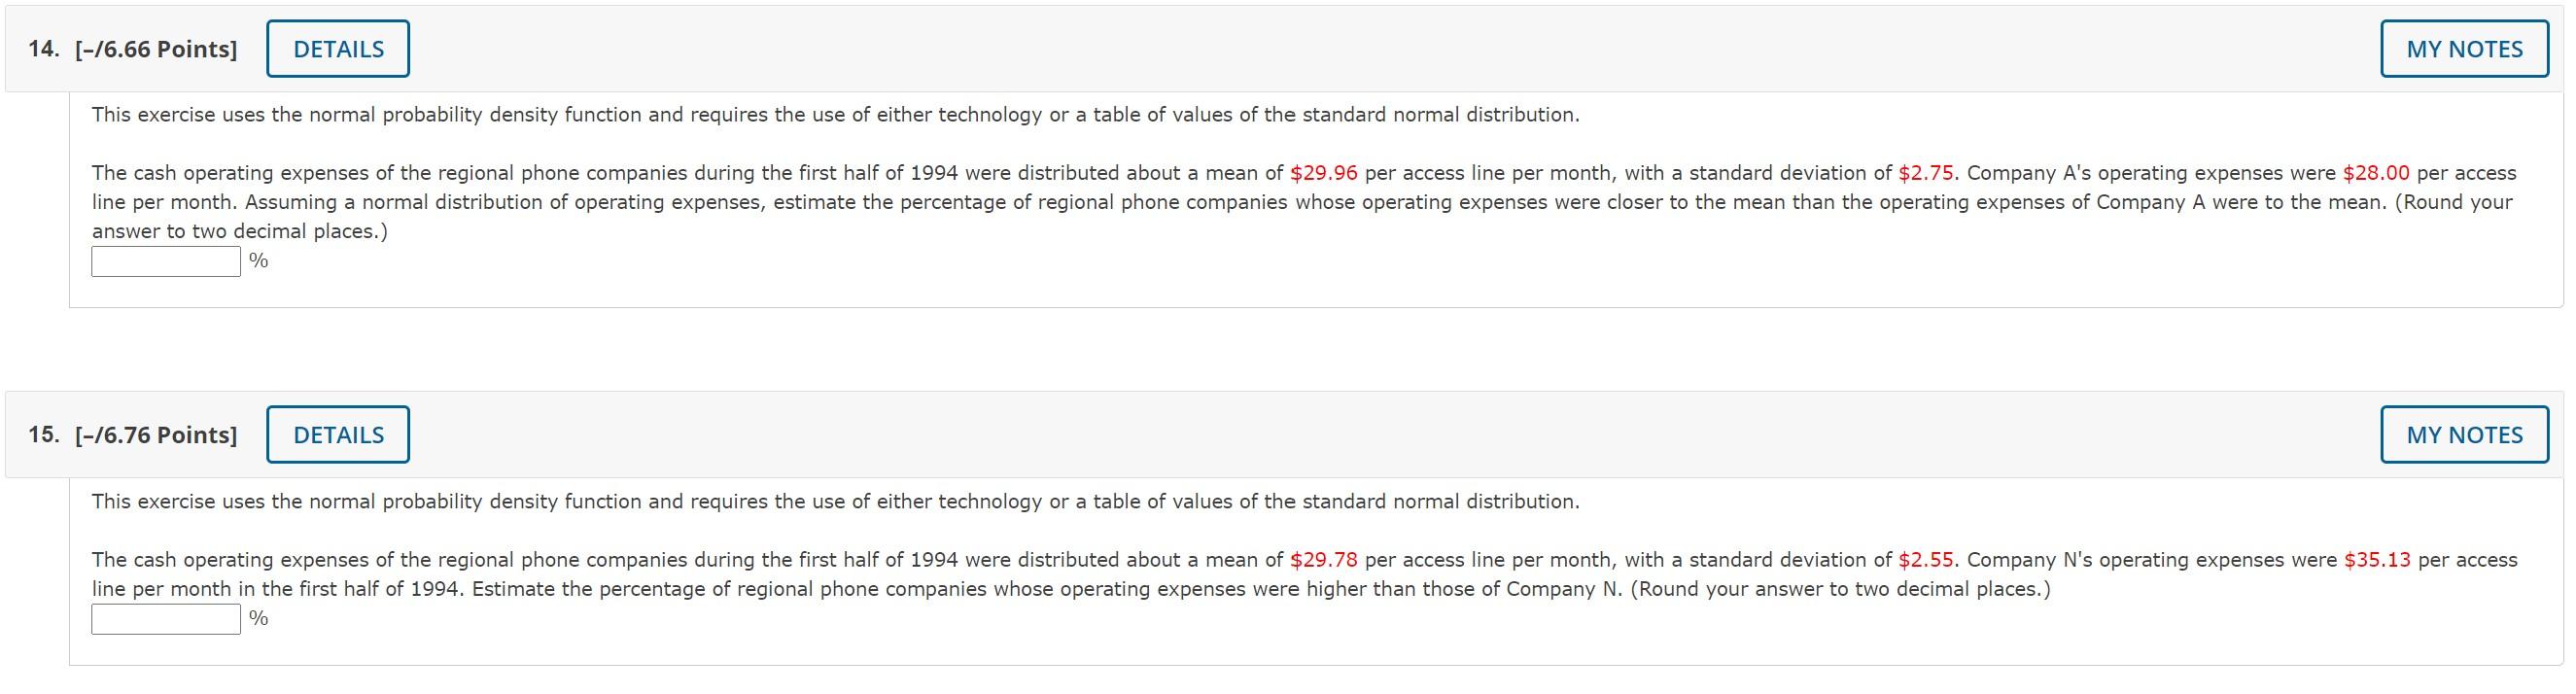Click the Company A problem statement paragraph
This screenshot has height=694, width=2576.
coord(1304,202)
